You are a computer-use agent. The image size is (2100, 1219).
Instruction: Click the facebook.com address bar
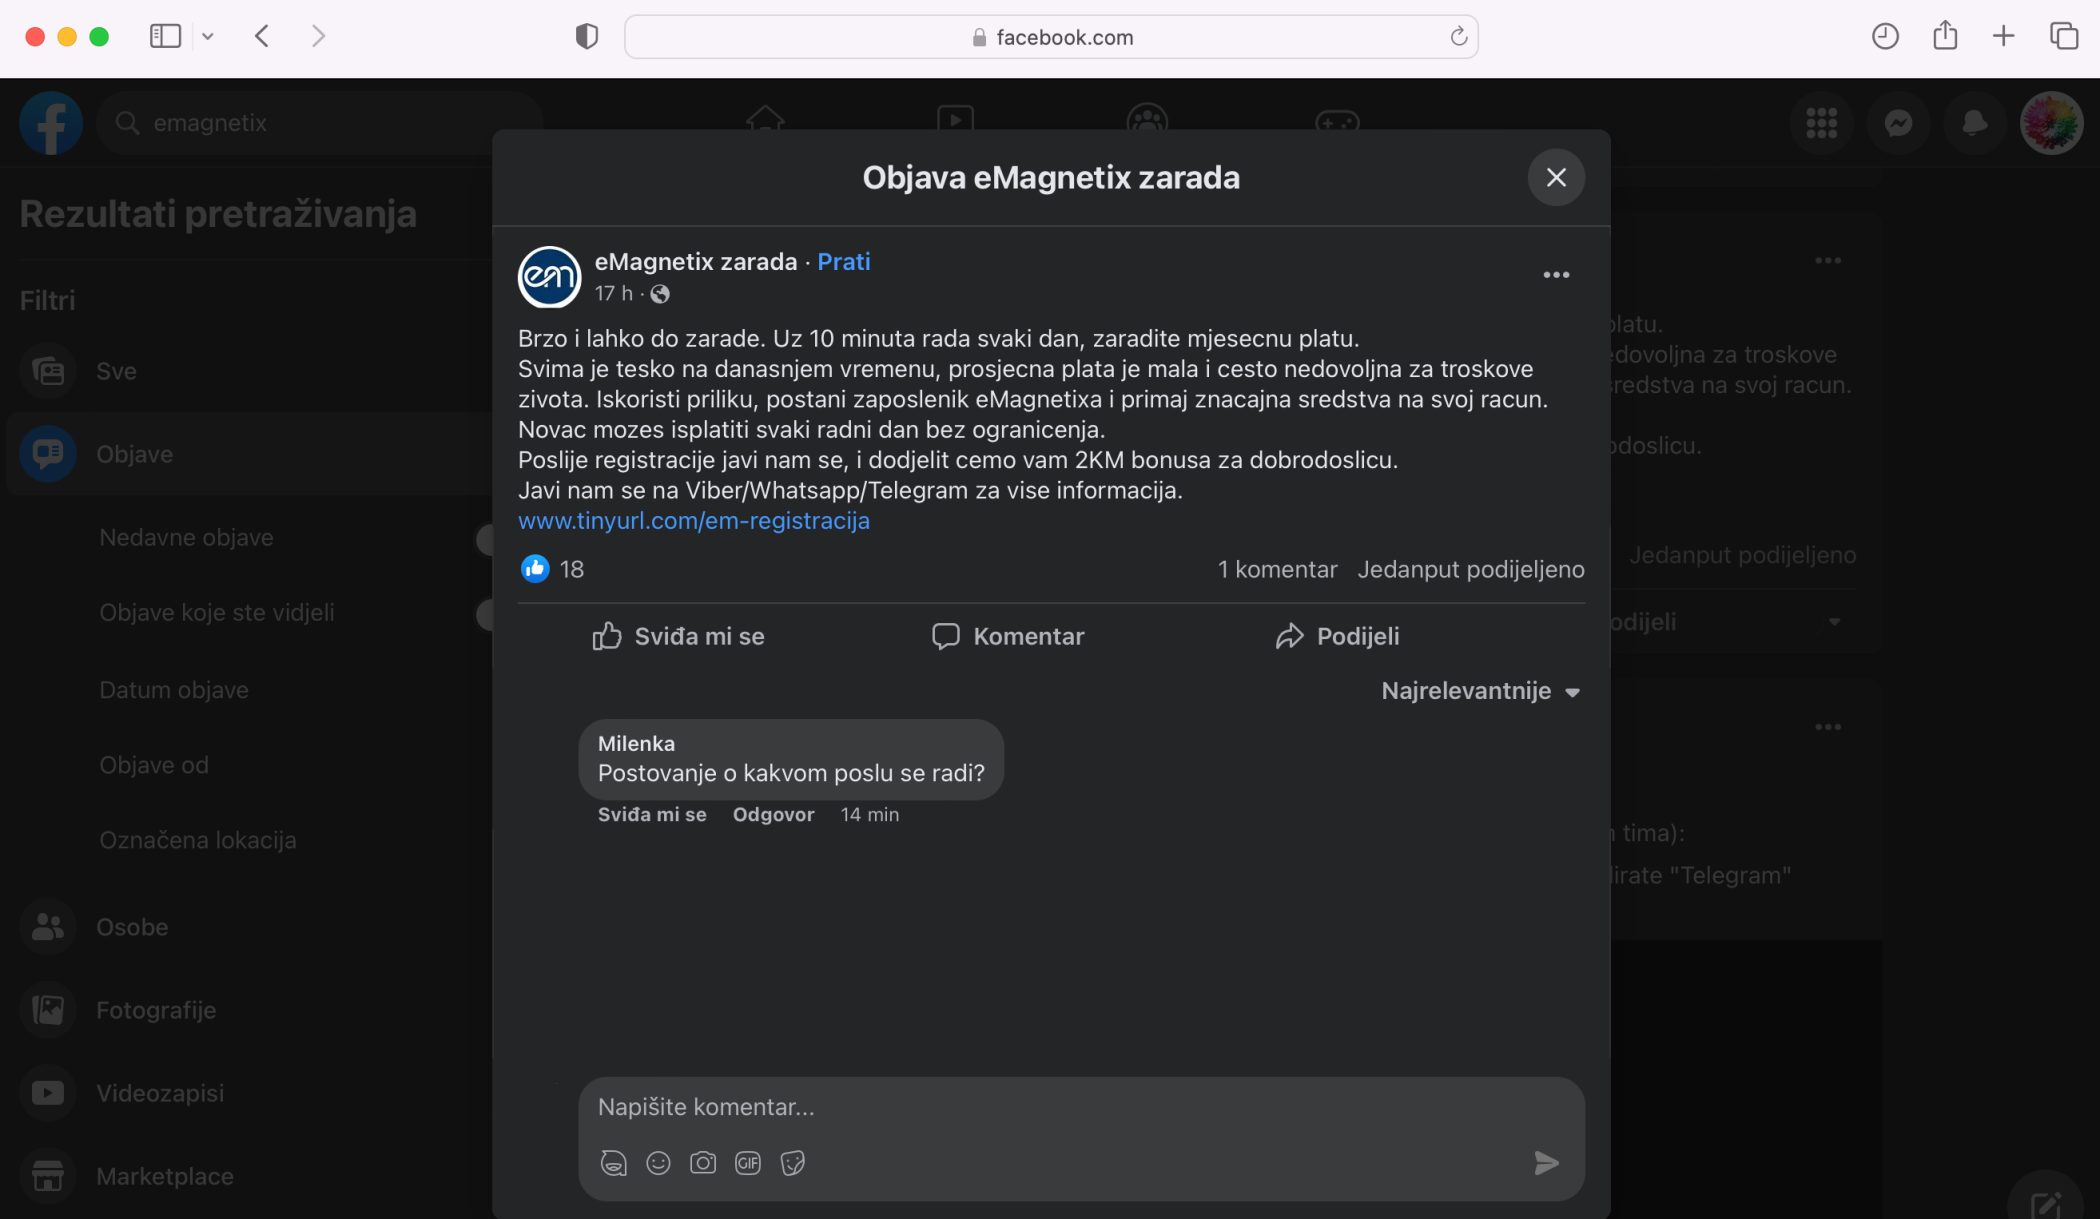pos(1051,37)
